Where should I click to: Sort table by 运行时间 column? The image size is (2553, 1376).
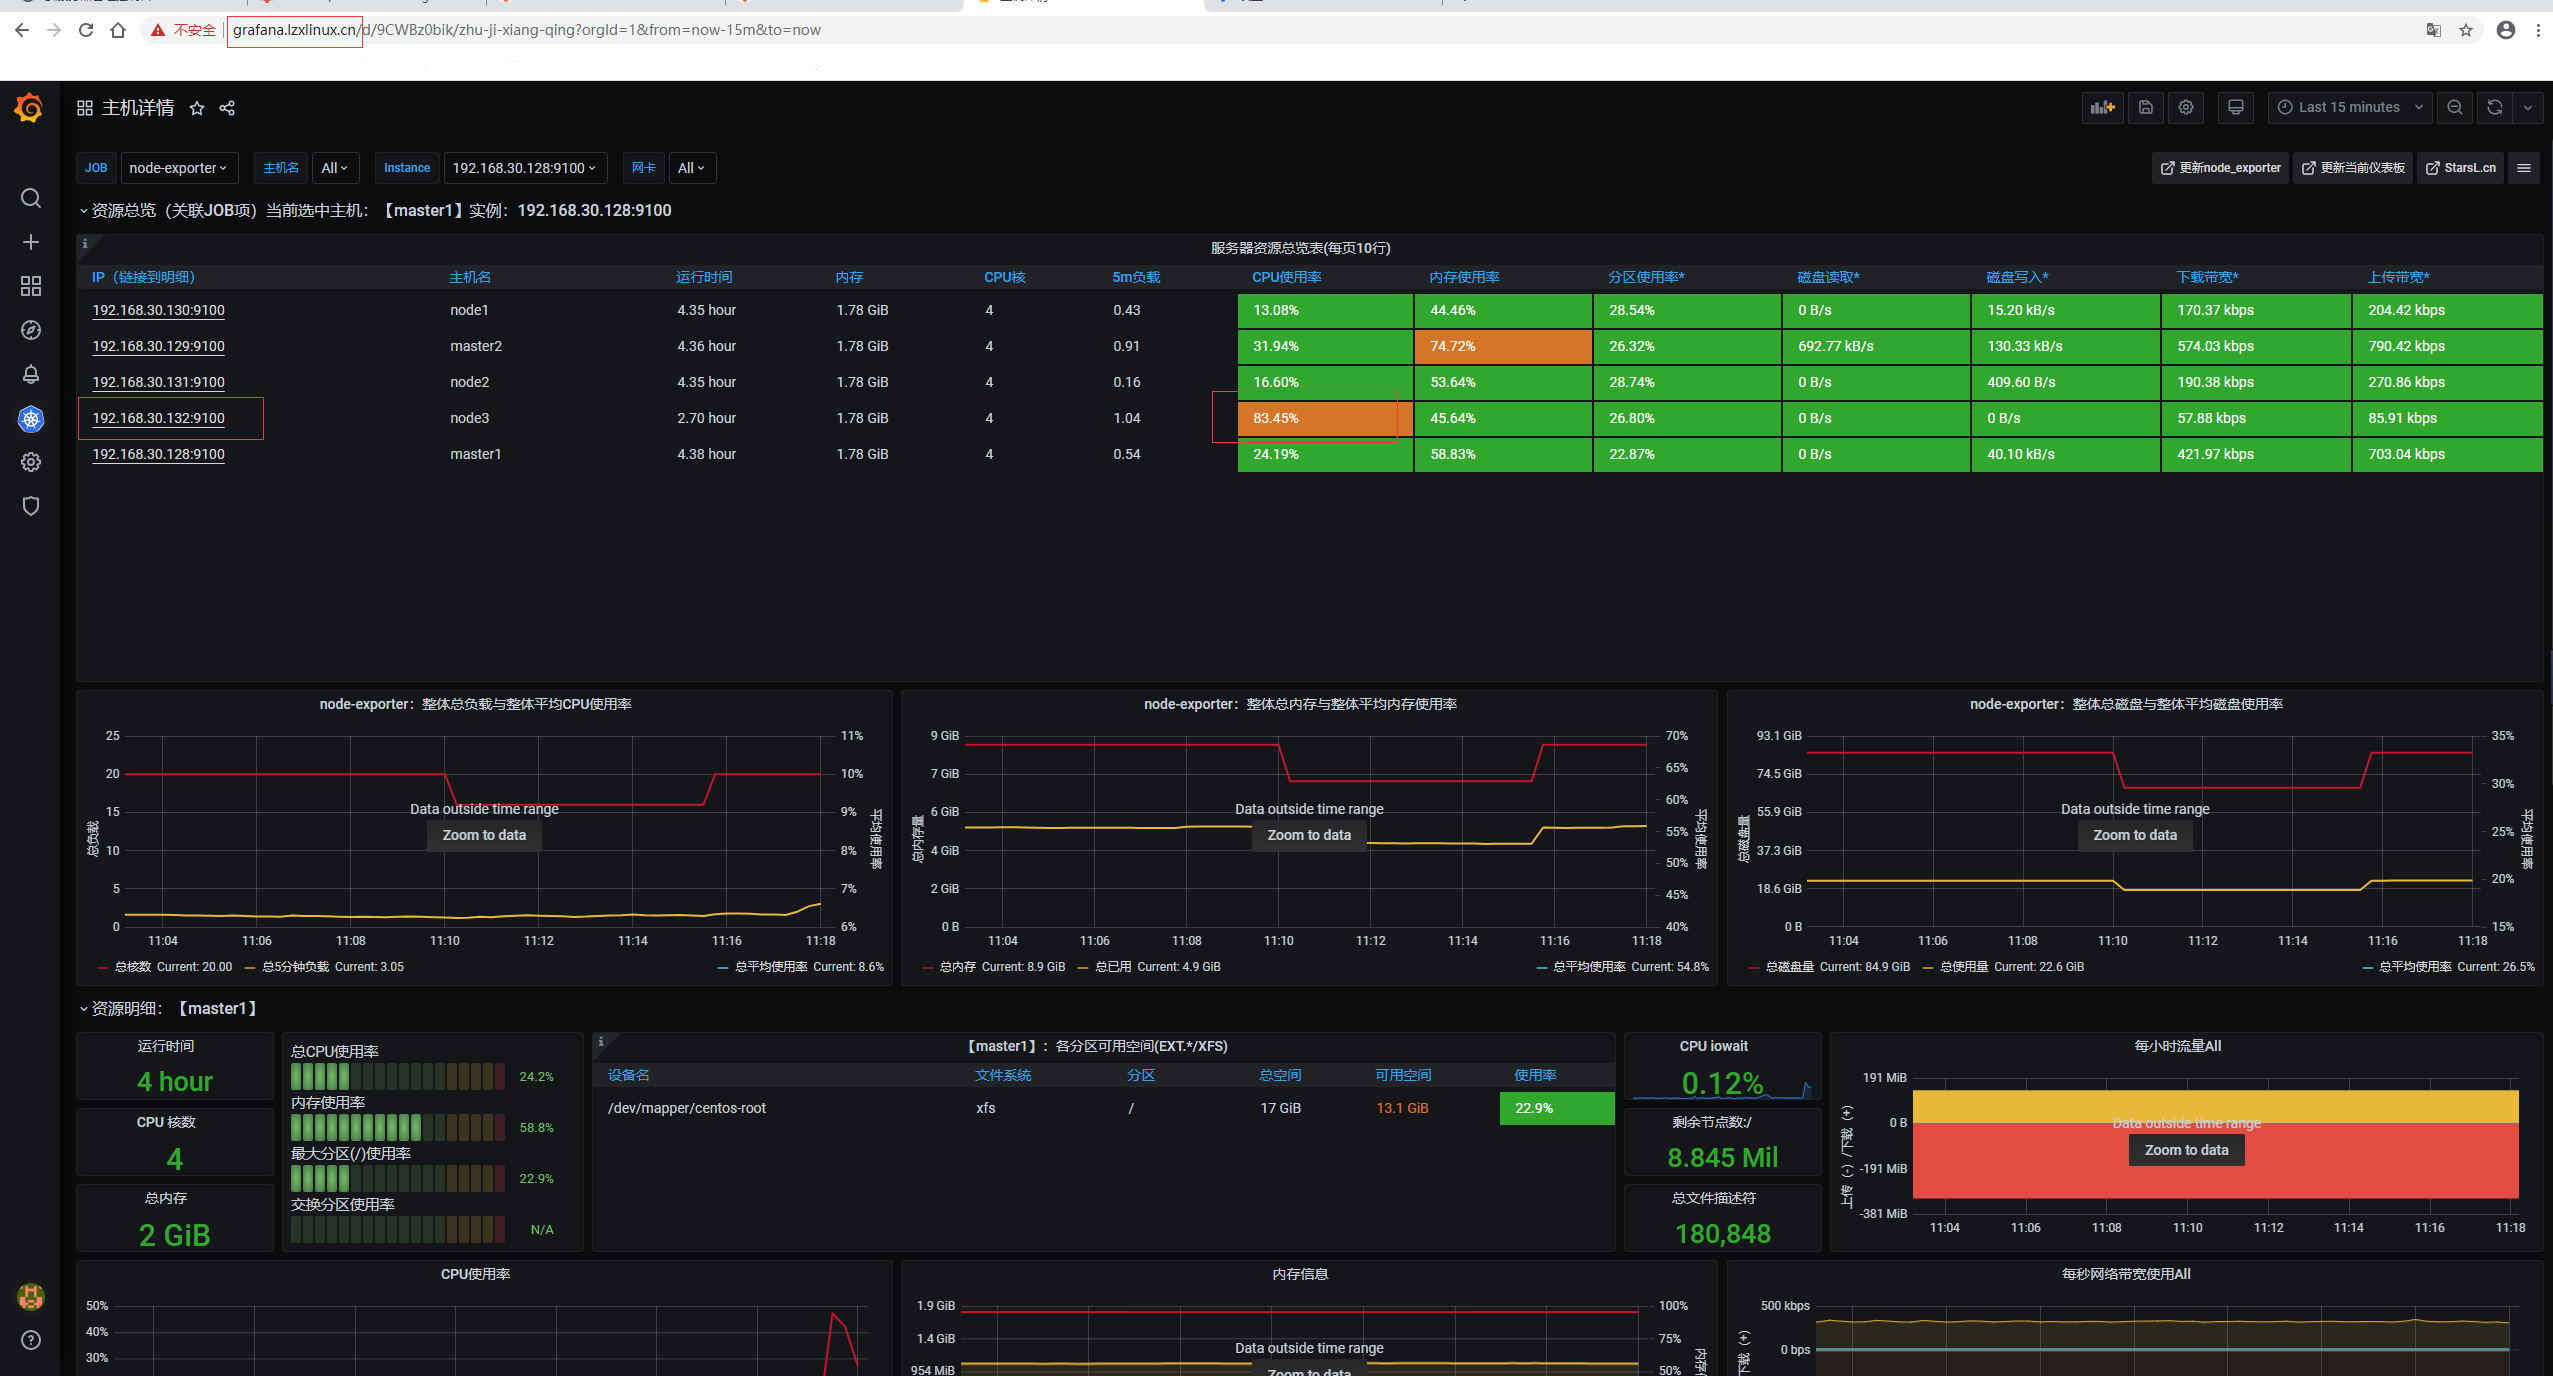pyautogui.click(x=704, y=277)
